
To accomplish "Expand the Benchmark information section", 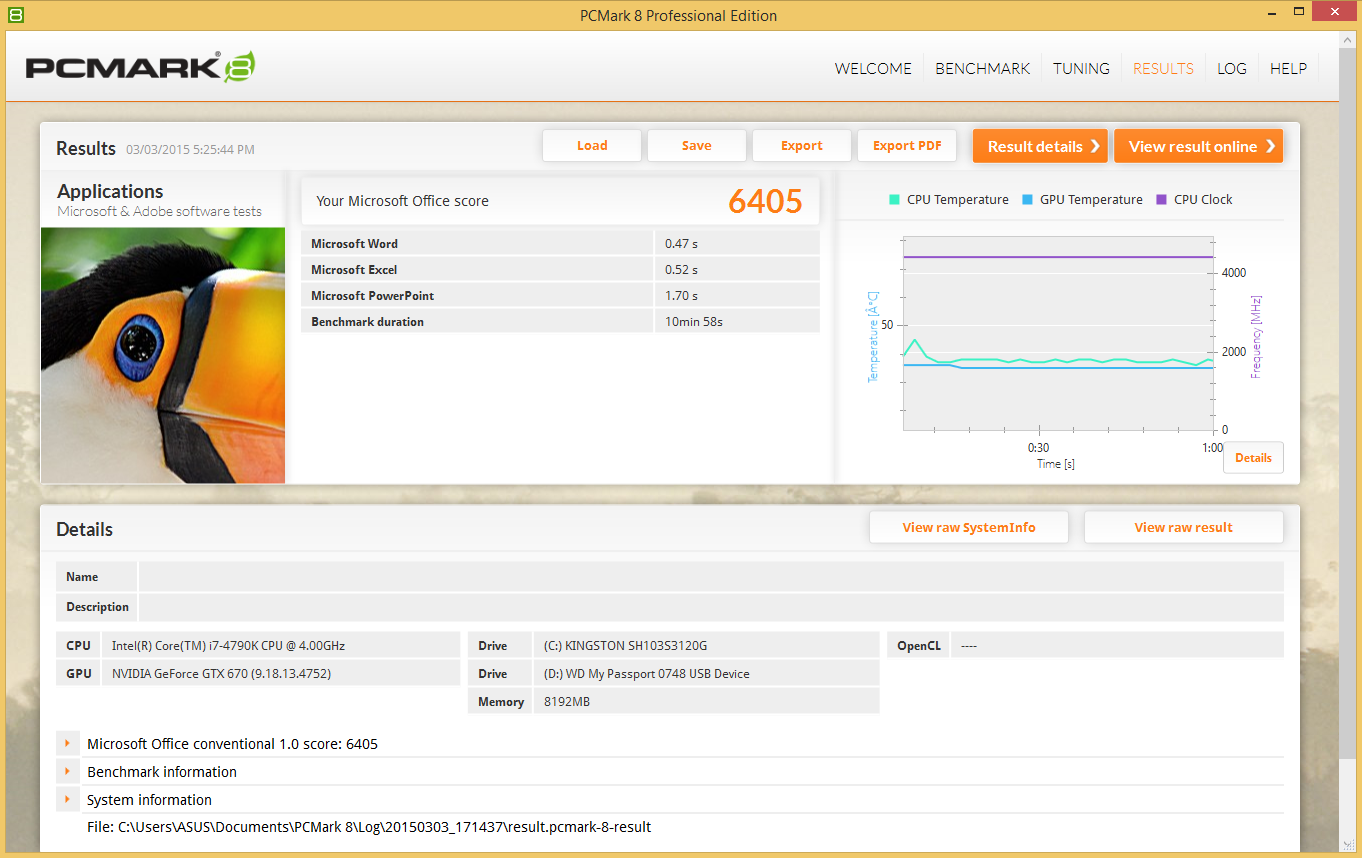I will (x=67, y=772).
